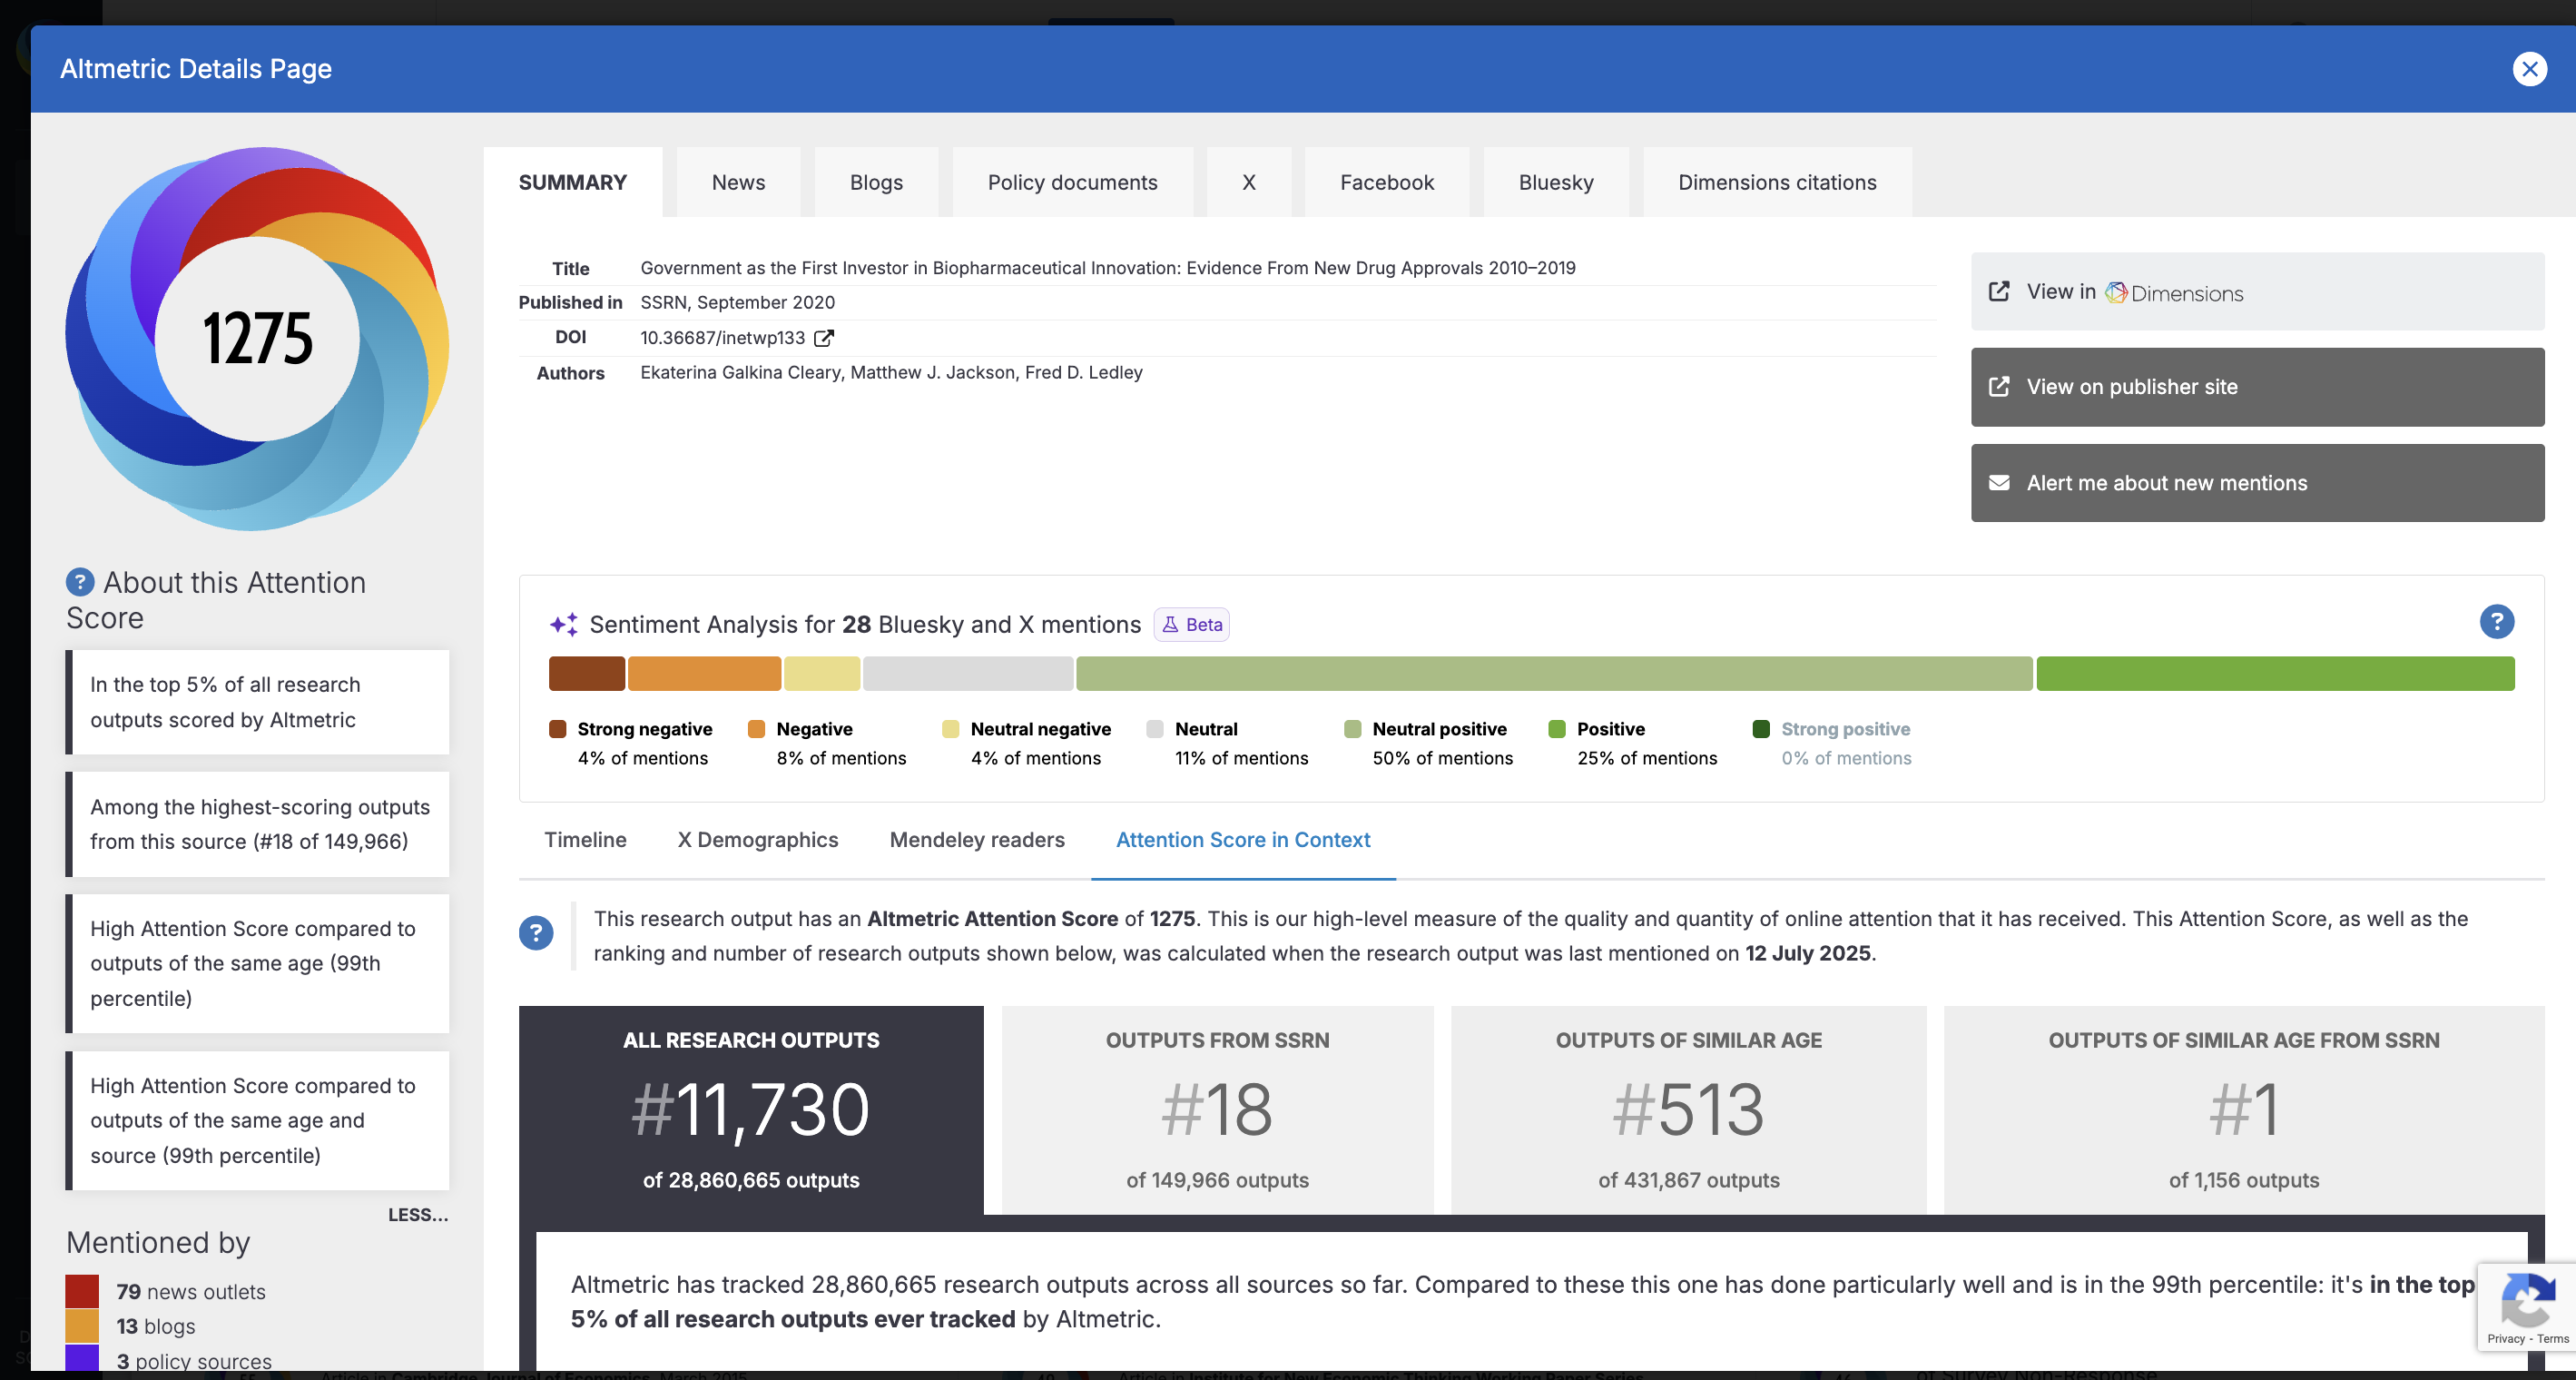This screenshot has width=2576, height=1380.
Task: Click the '#18 of 149,966' score box
Action: (x=257, y=824)
